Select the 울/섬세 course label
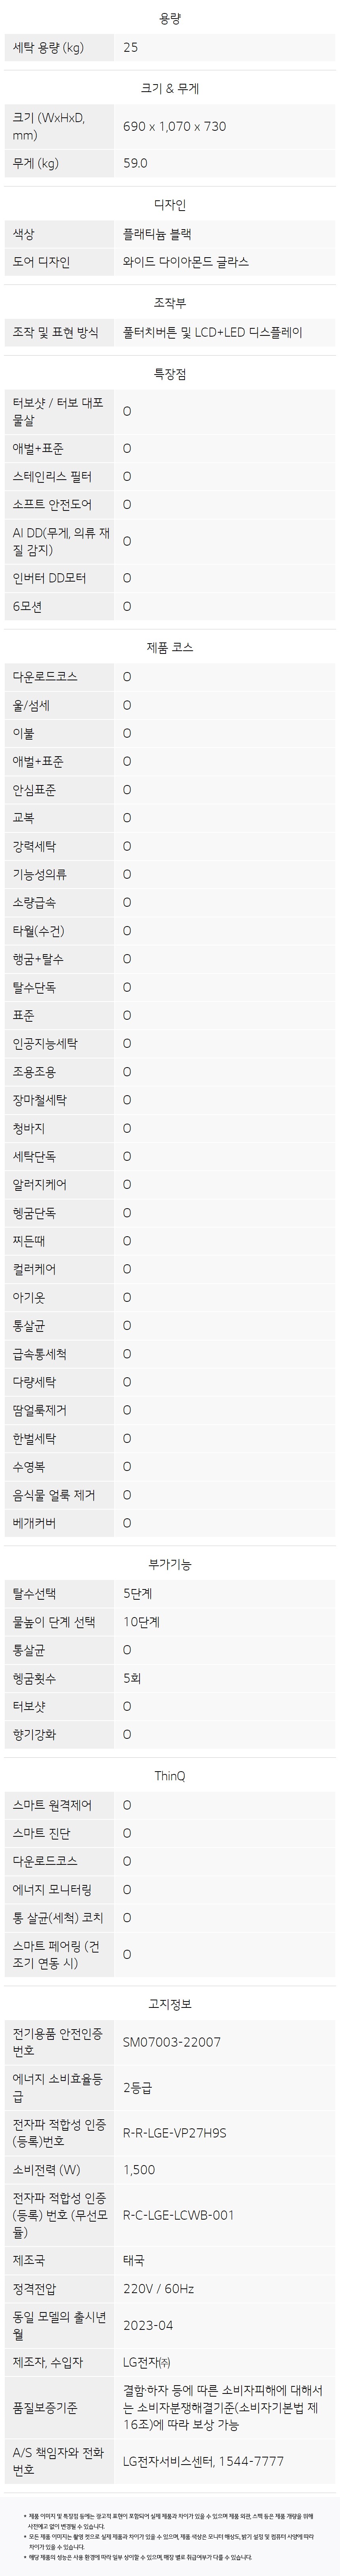The image size is (340, 2576). pyautogui.click(x=31, y=705)
